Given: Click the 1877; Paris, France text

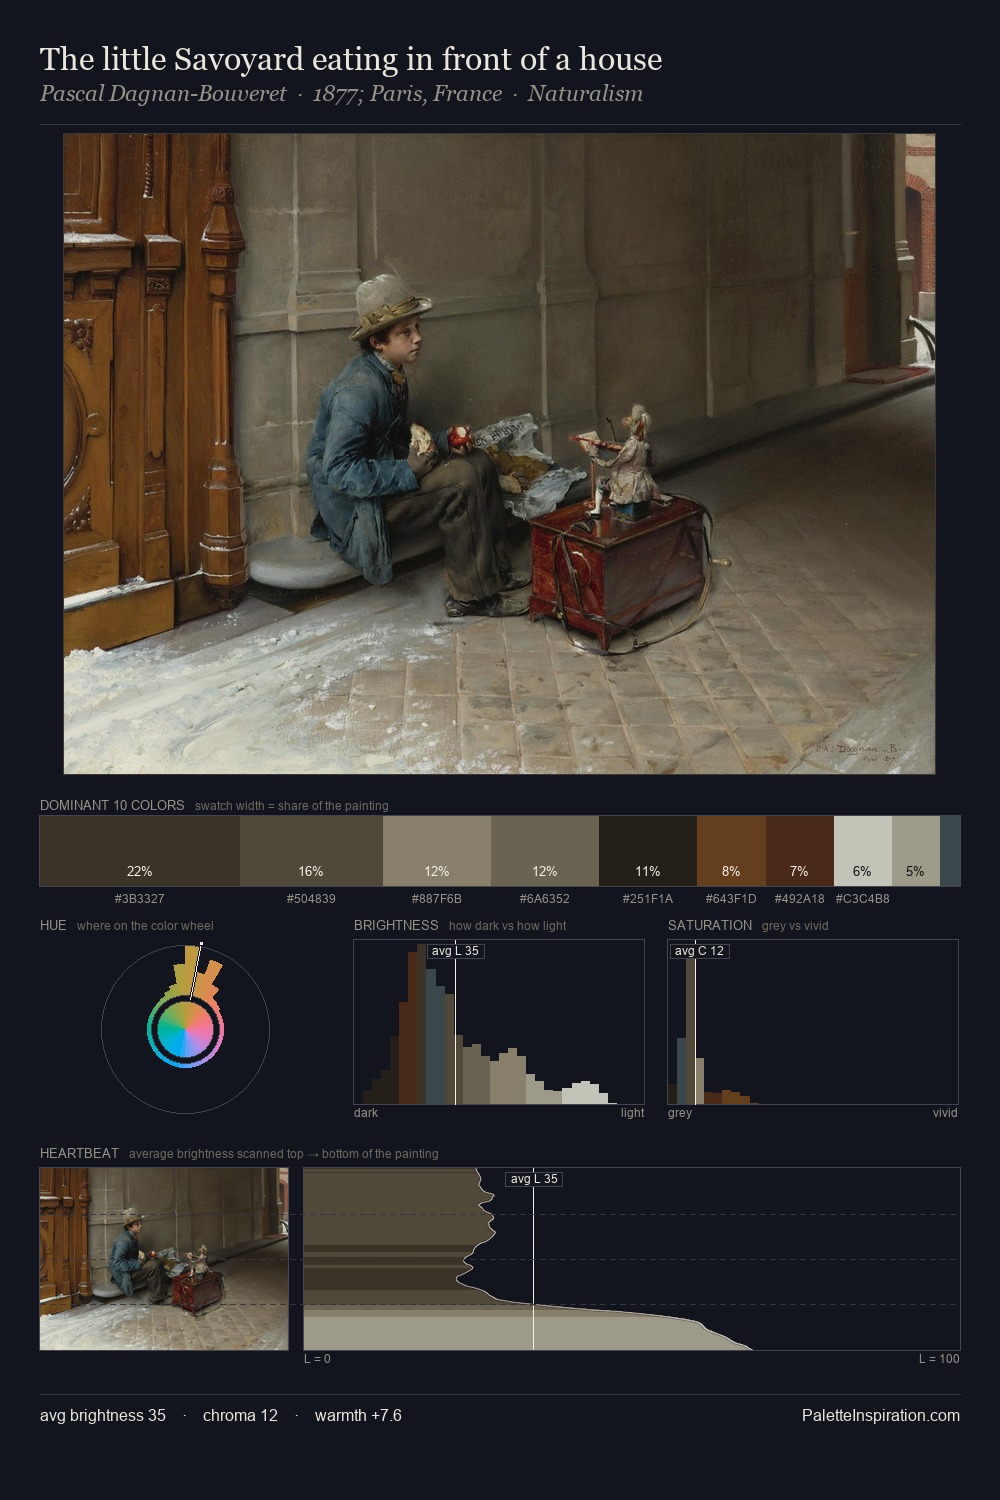Looking at the screenshot, I should click(407, 94).
